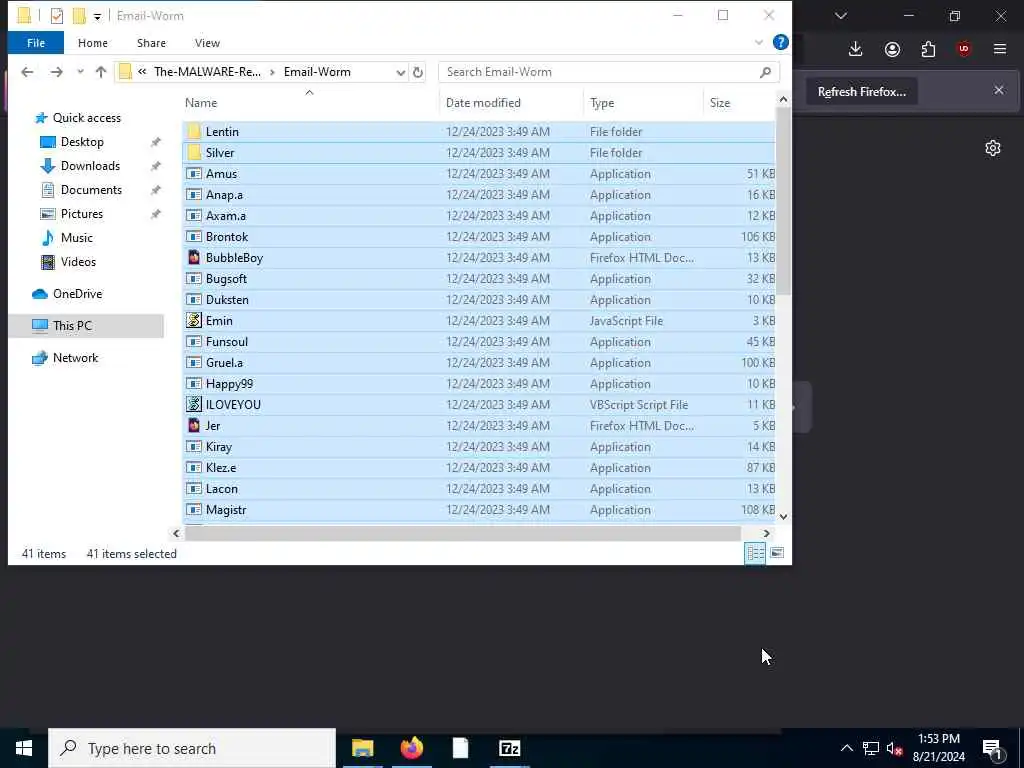Select Quick access in navigation pane
The width and height of the screenshot is (1024, 768).
click(x=86, y=118)
